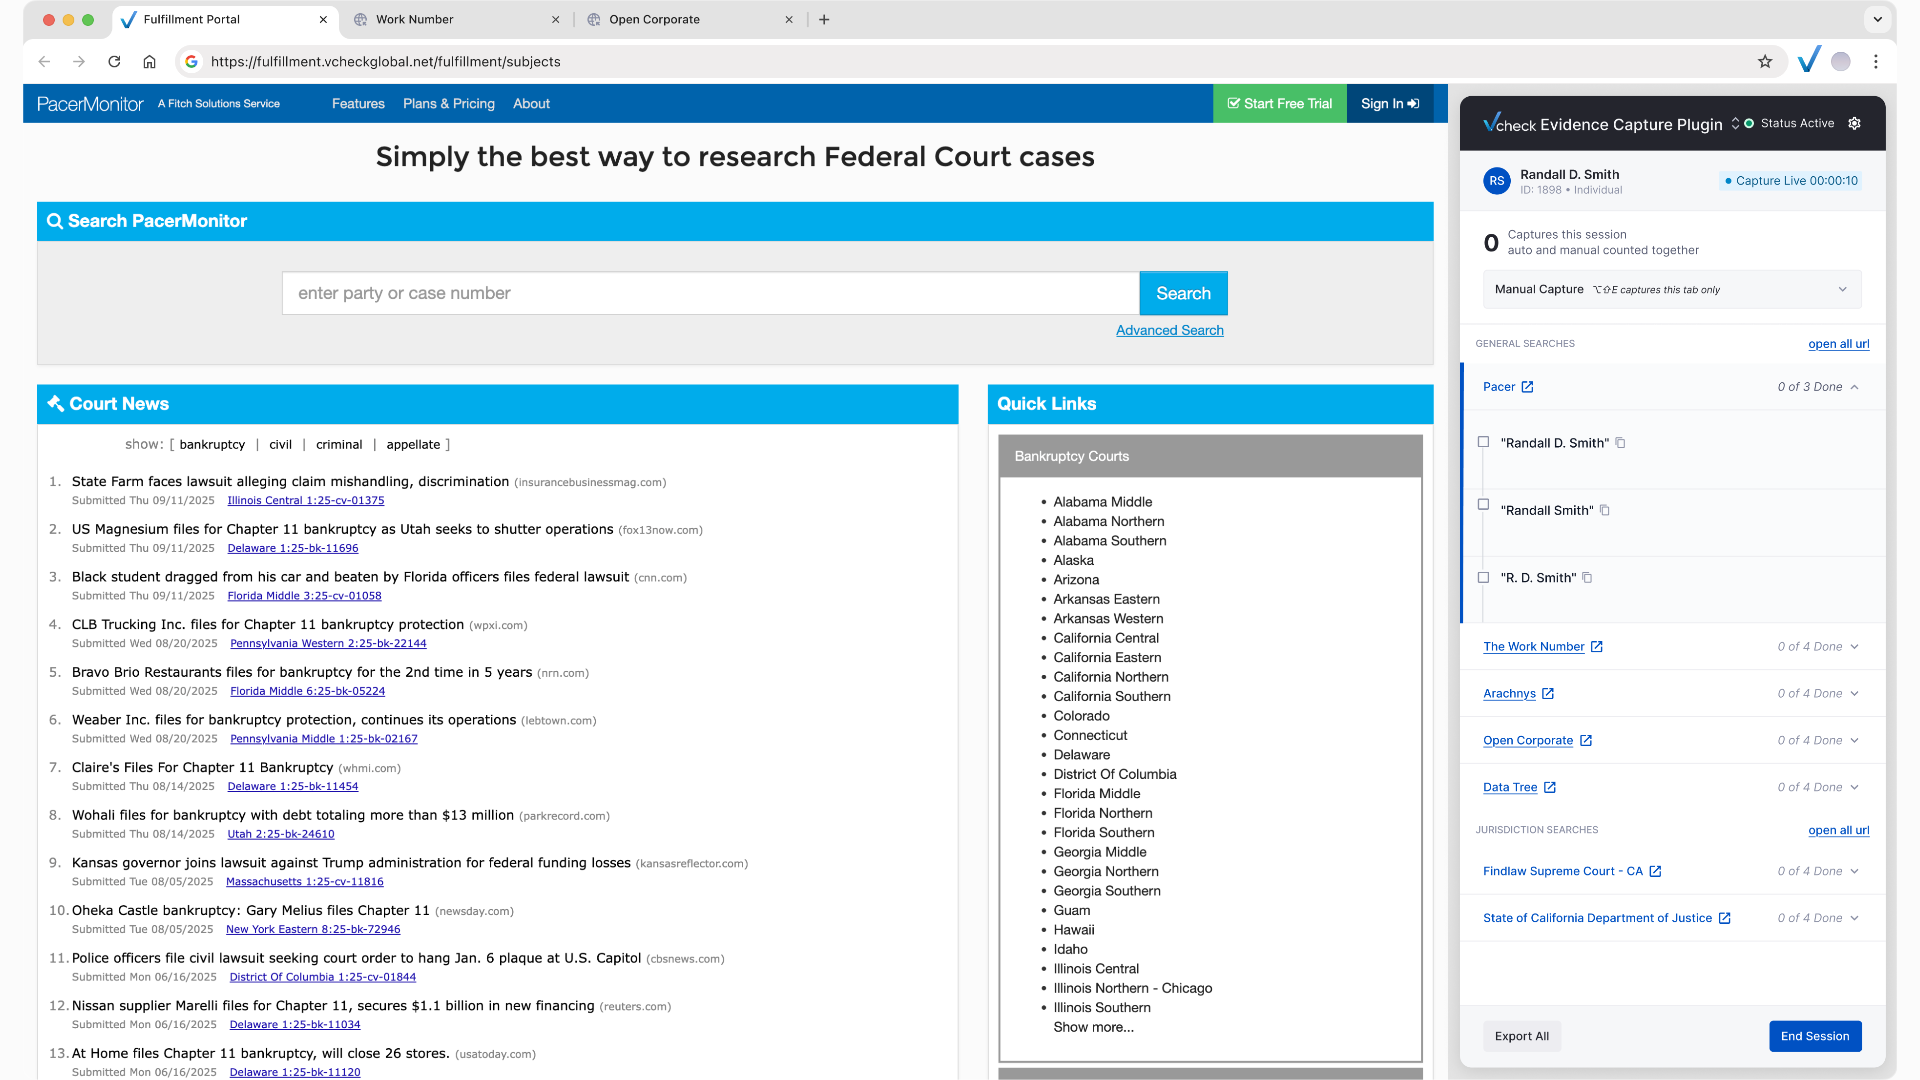Open the Advanced Search link

pos(1170,331)
